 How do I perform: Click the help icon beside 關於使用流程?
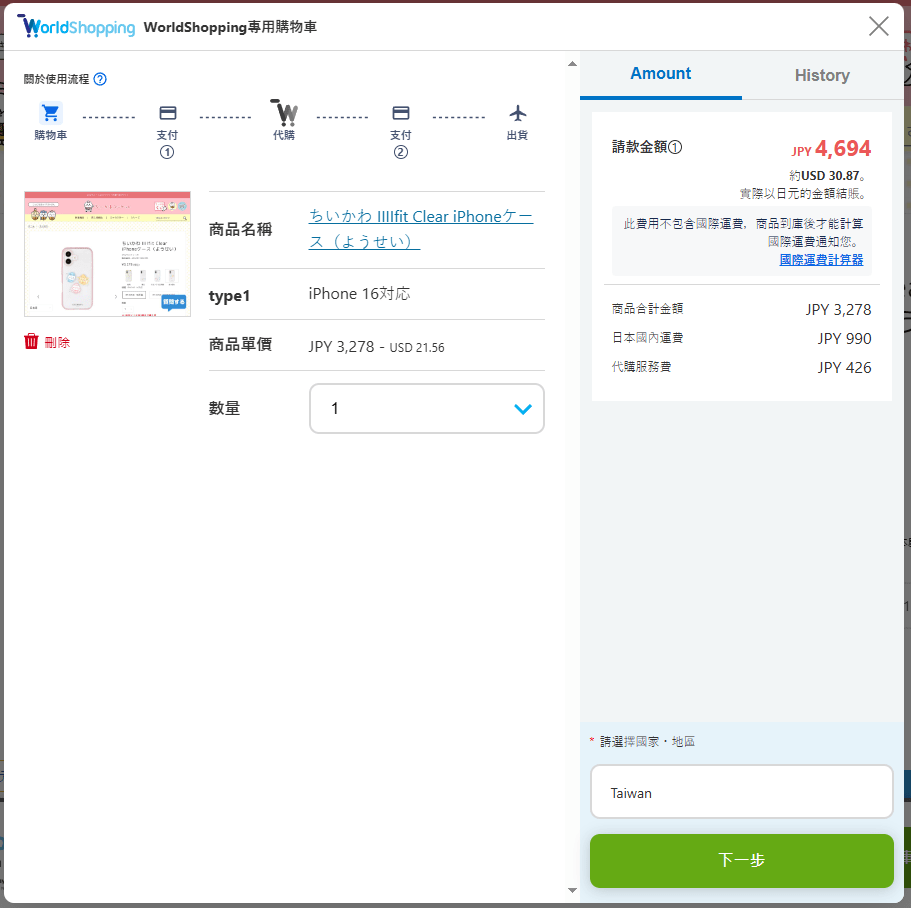coord(100,79)
